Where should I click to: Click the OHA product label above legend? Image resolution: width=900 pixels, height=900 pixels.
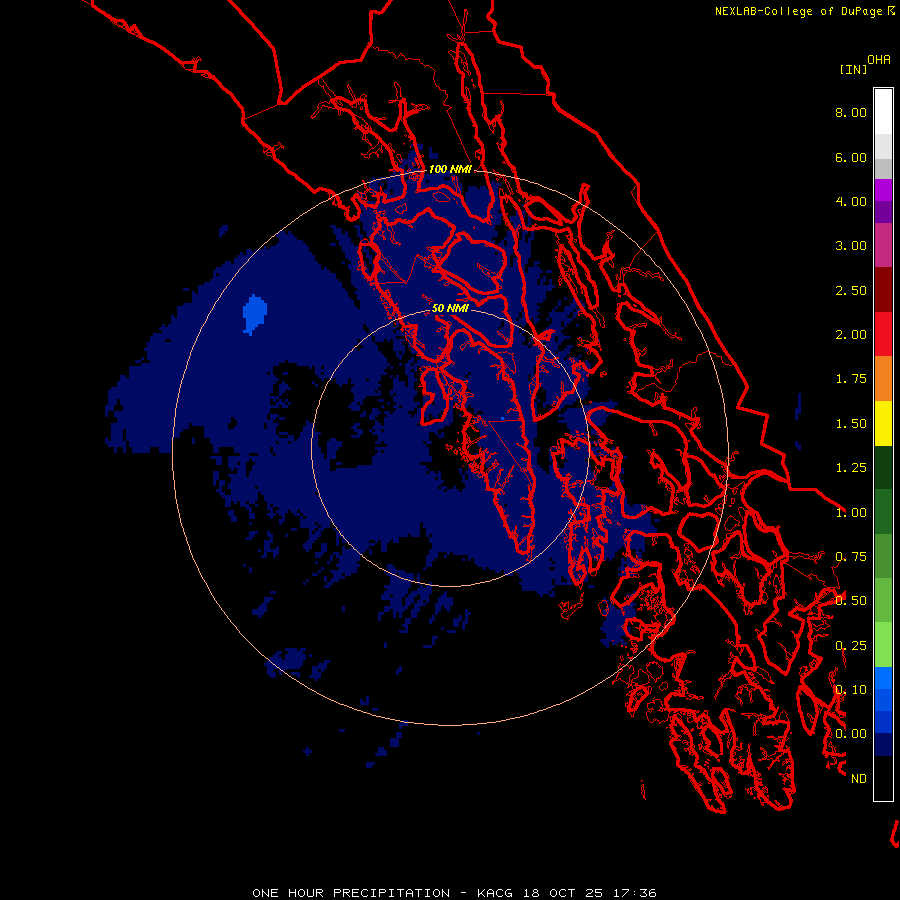[x=879, y=59]
